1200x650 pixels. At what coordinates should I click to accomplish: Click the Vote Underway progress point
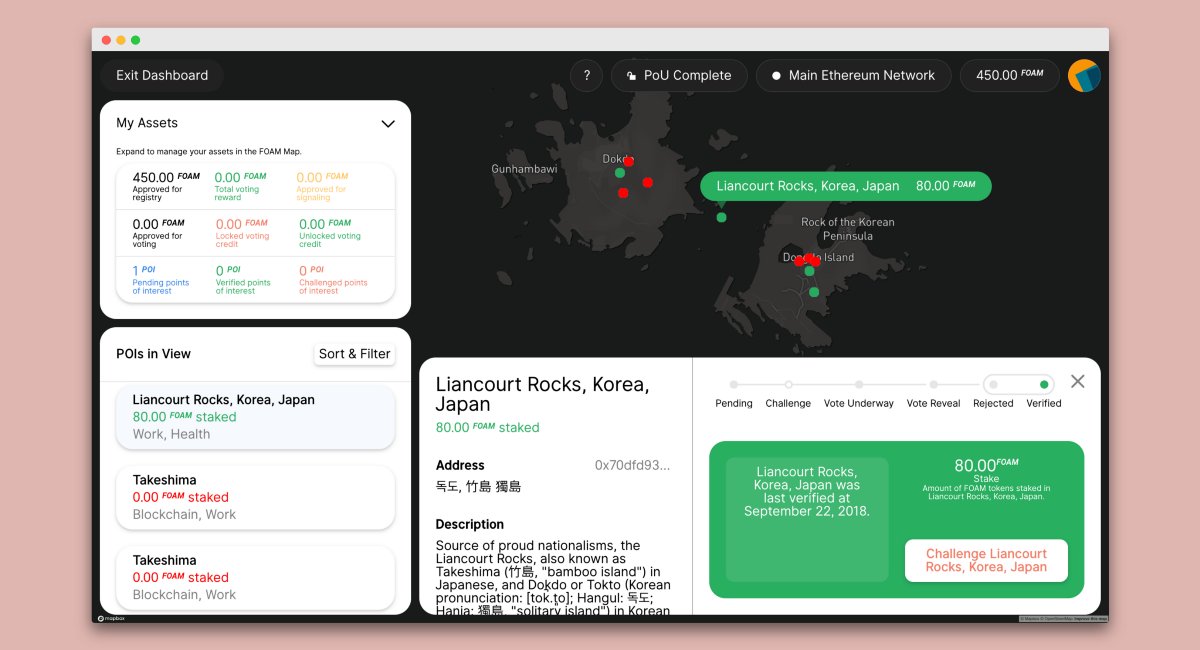coord(858,384)
